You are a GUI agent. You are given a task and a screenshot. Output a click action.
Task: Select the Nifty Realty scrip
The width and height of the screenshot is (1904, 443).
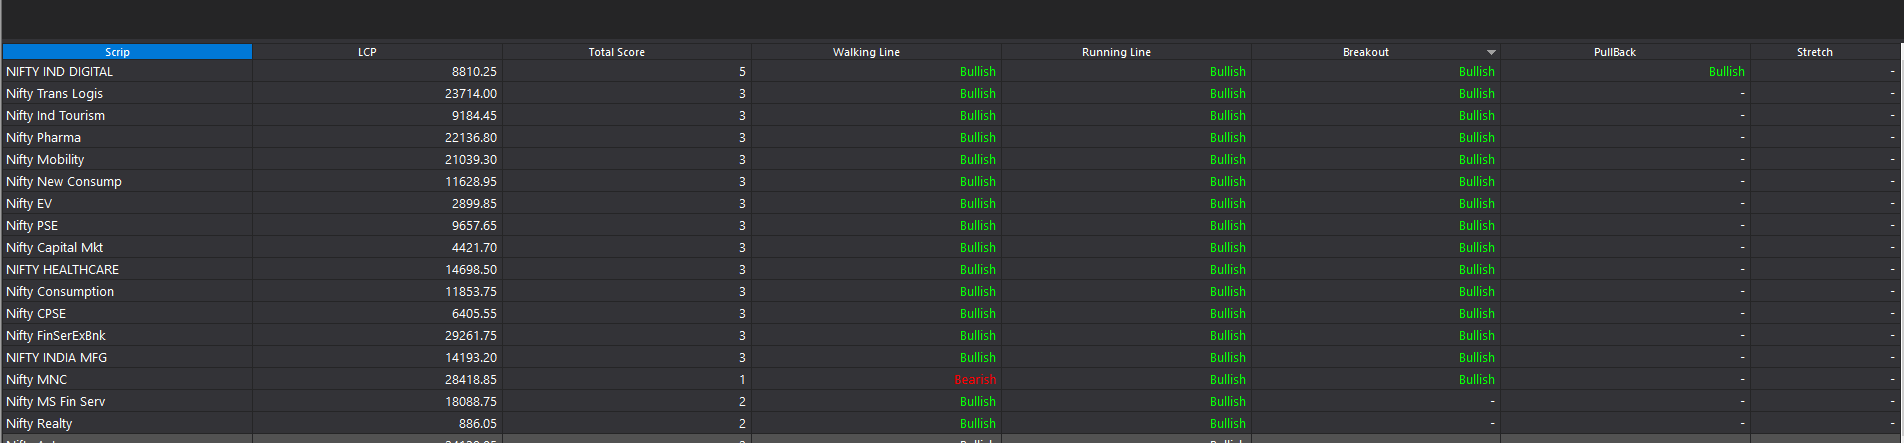(39, 423)
